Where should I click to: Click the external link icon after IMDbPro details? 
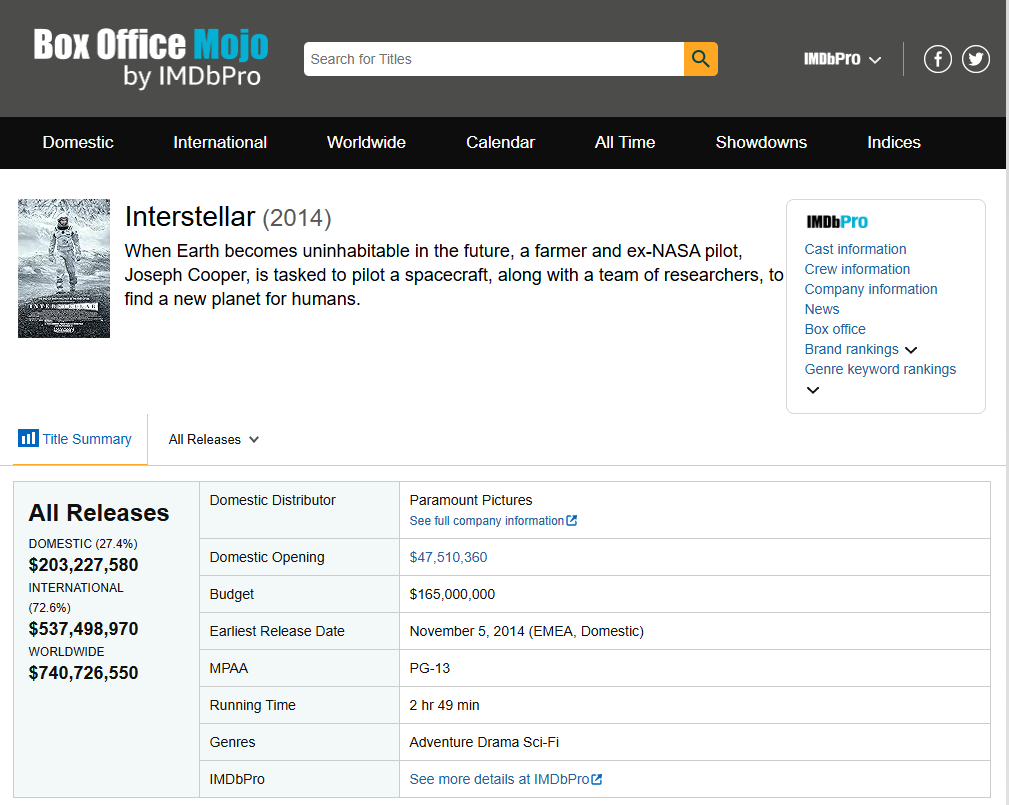[x=597, y=779]
